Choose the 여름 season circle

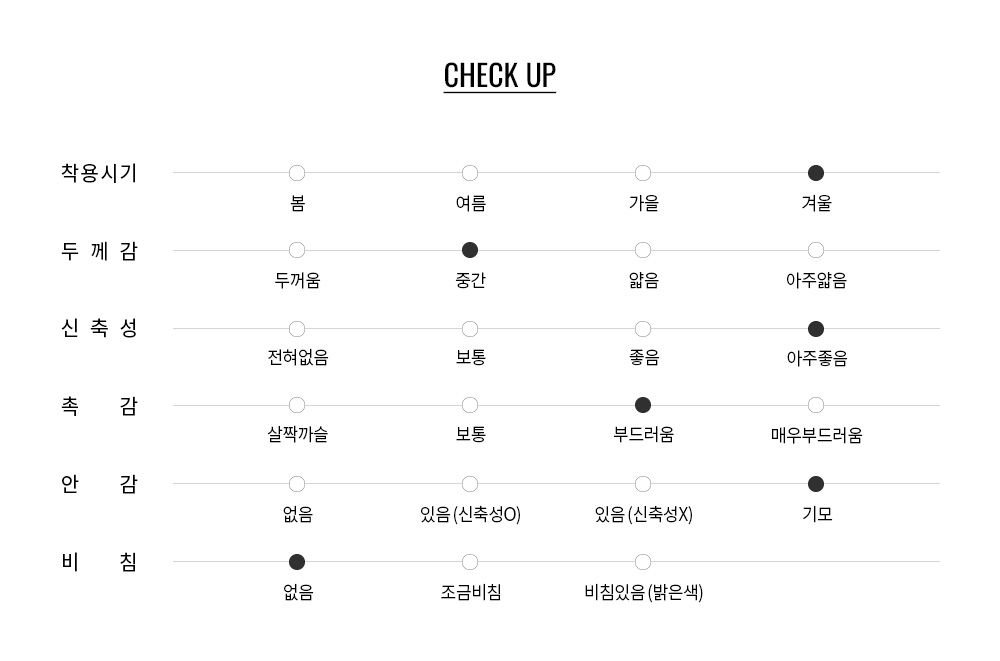[x=470, y=173]
